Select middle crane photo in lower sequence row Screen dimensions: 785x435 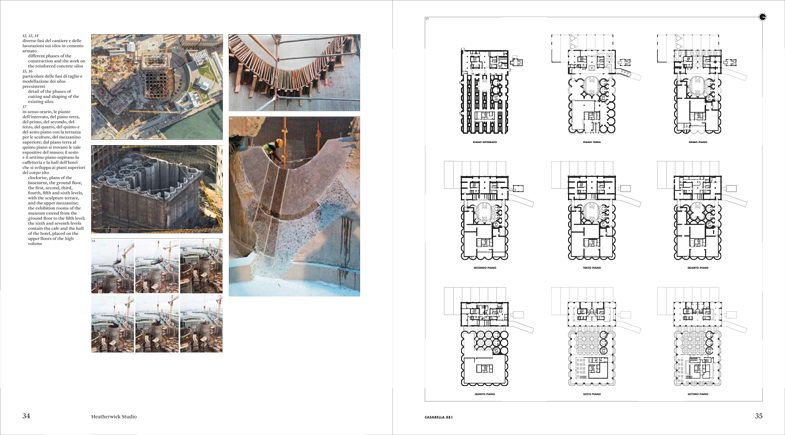click(157, 324)
